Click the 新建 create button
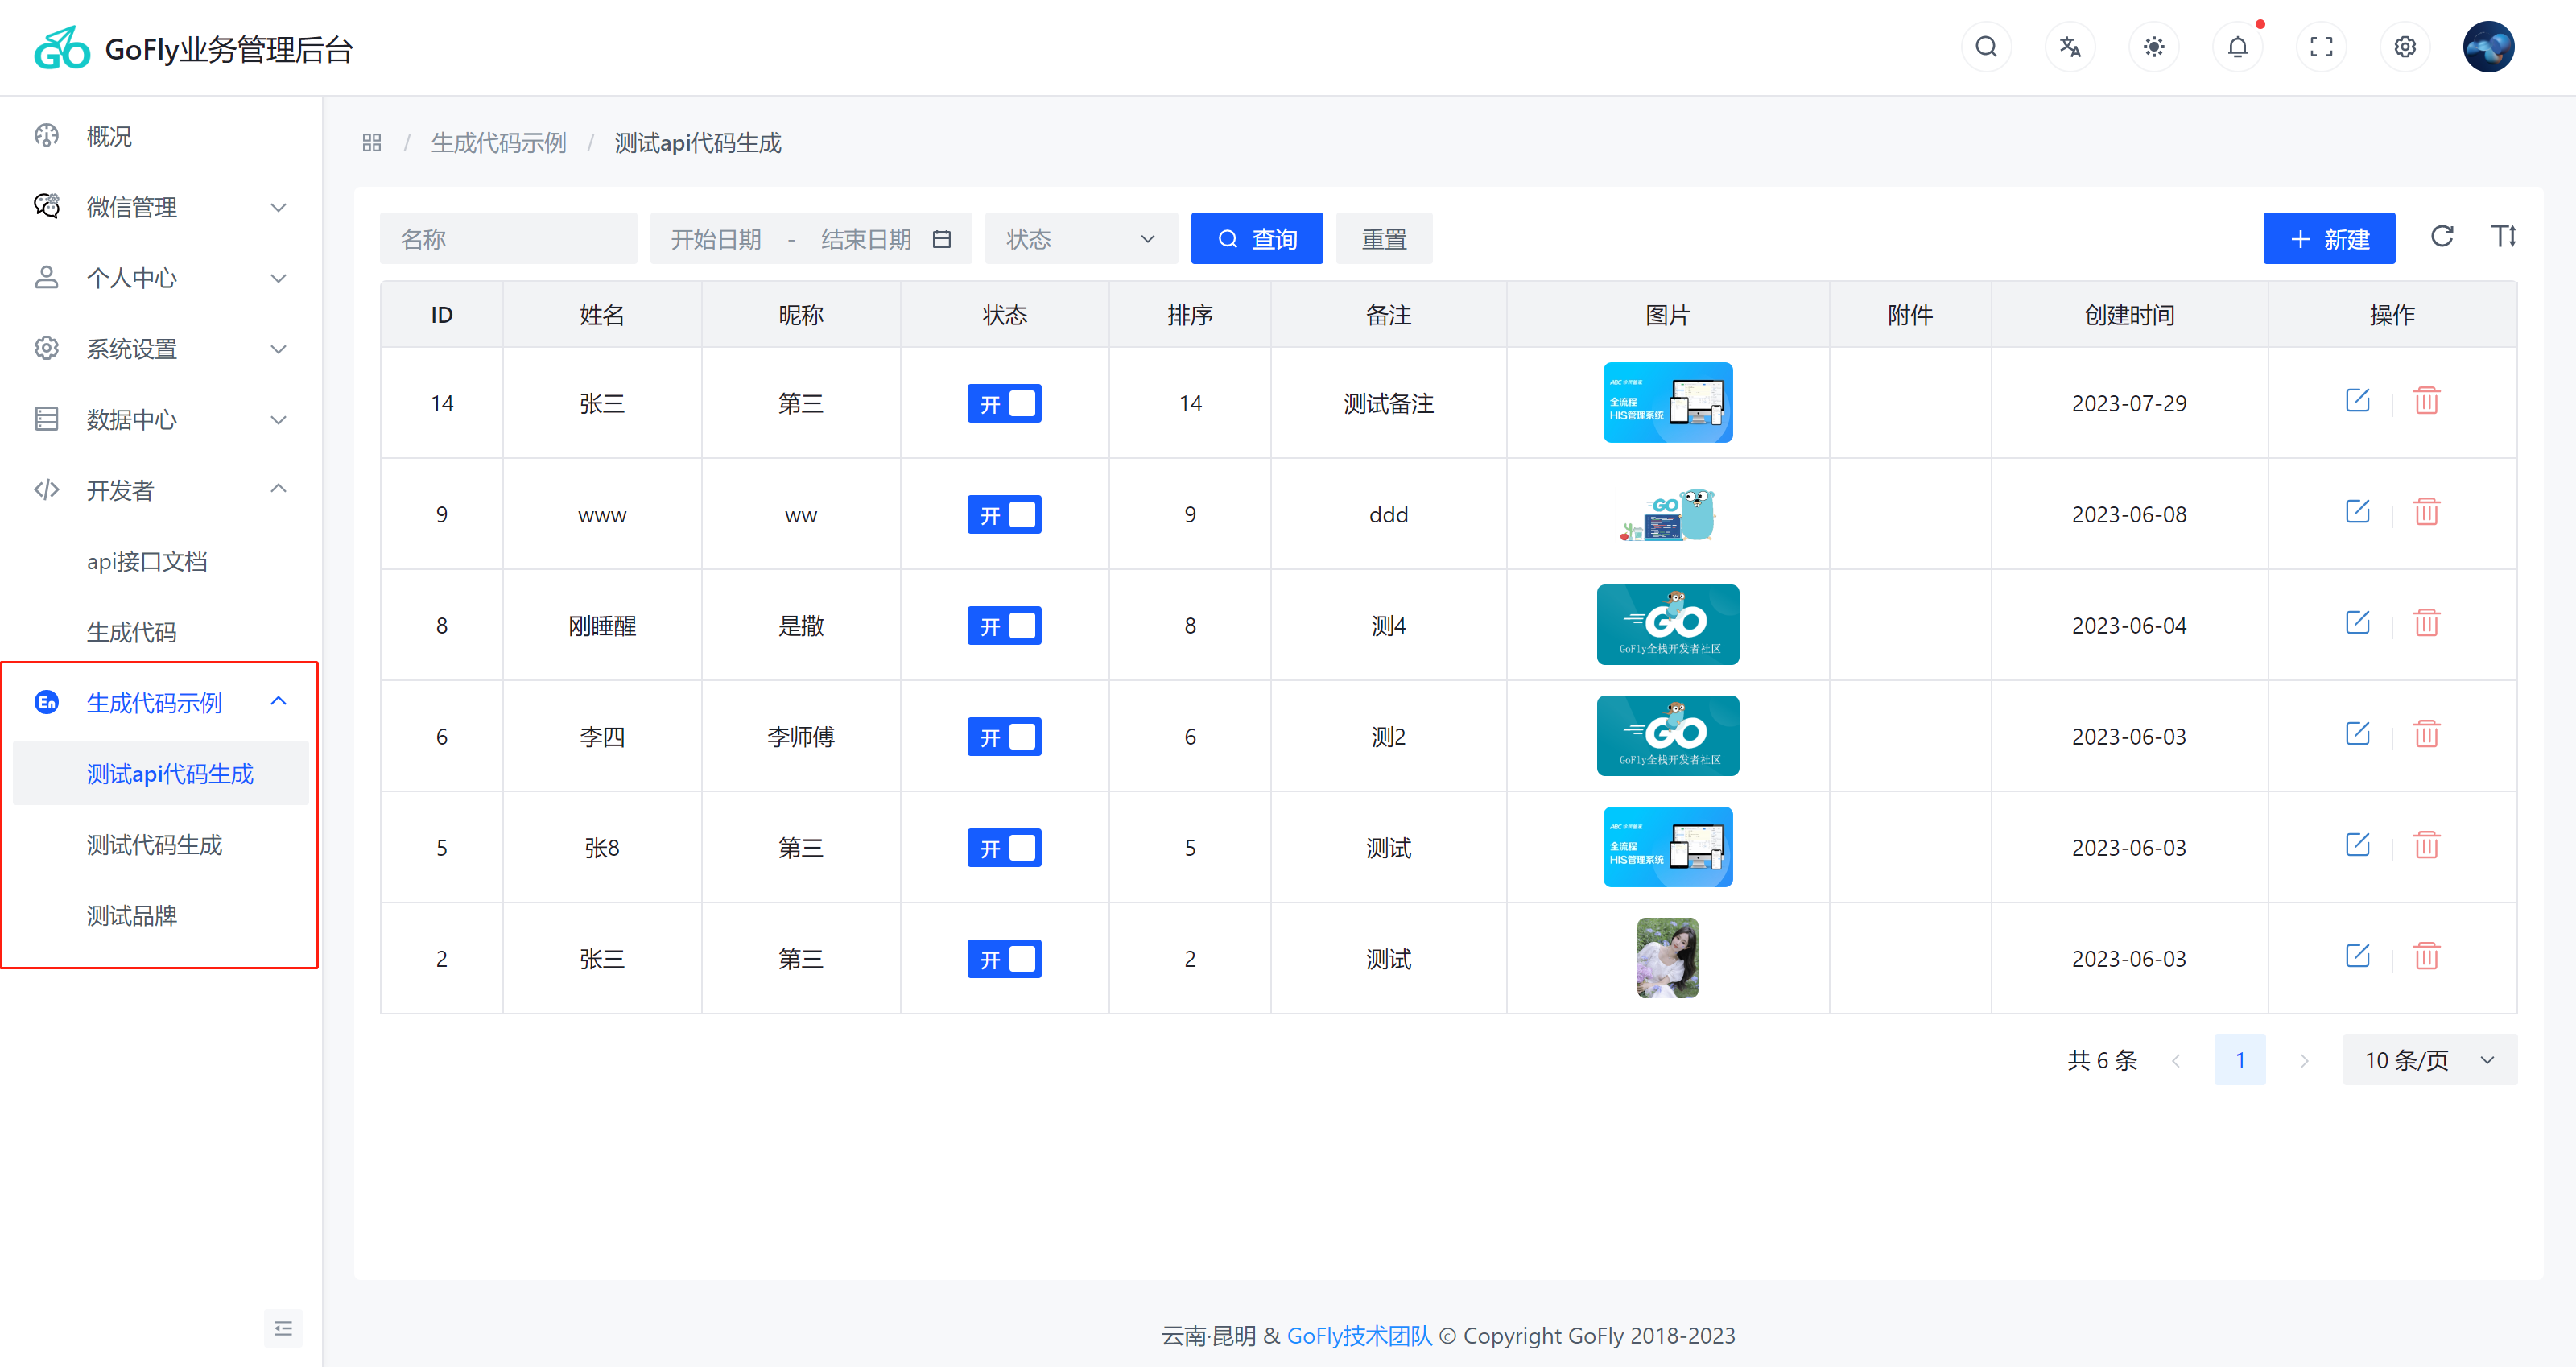Viewport: 2576px width, 1367px height. 2328,239
